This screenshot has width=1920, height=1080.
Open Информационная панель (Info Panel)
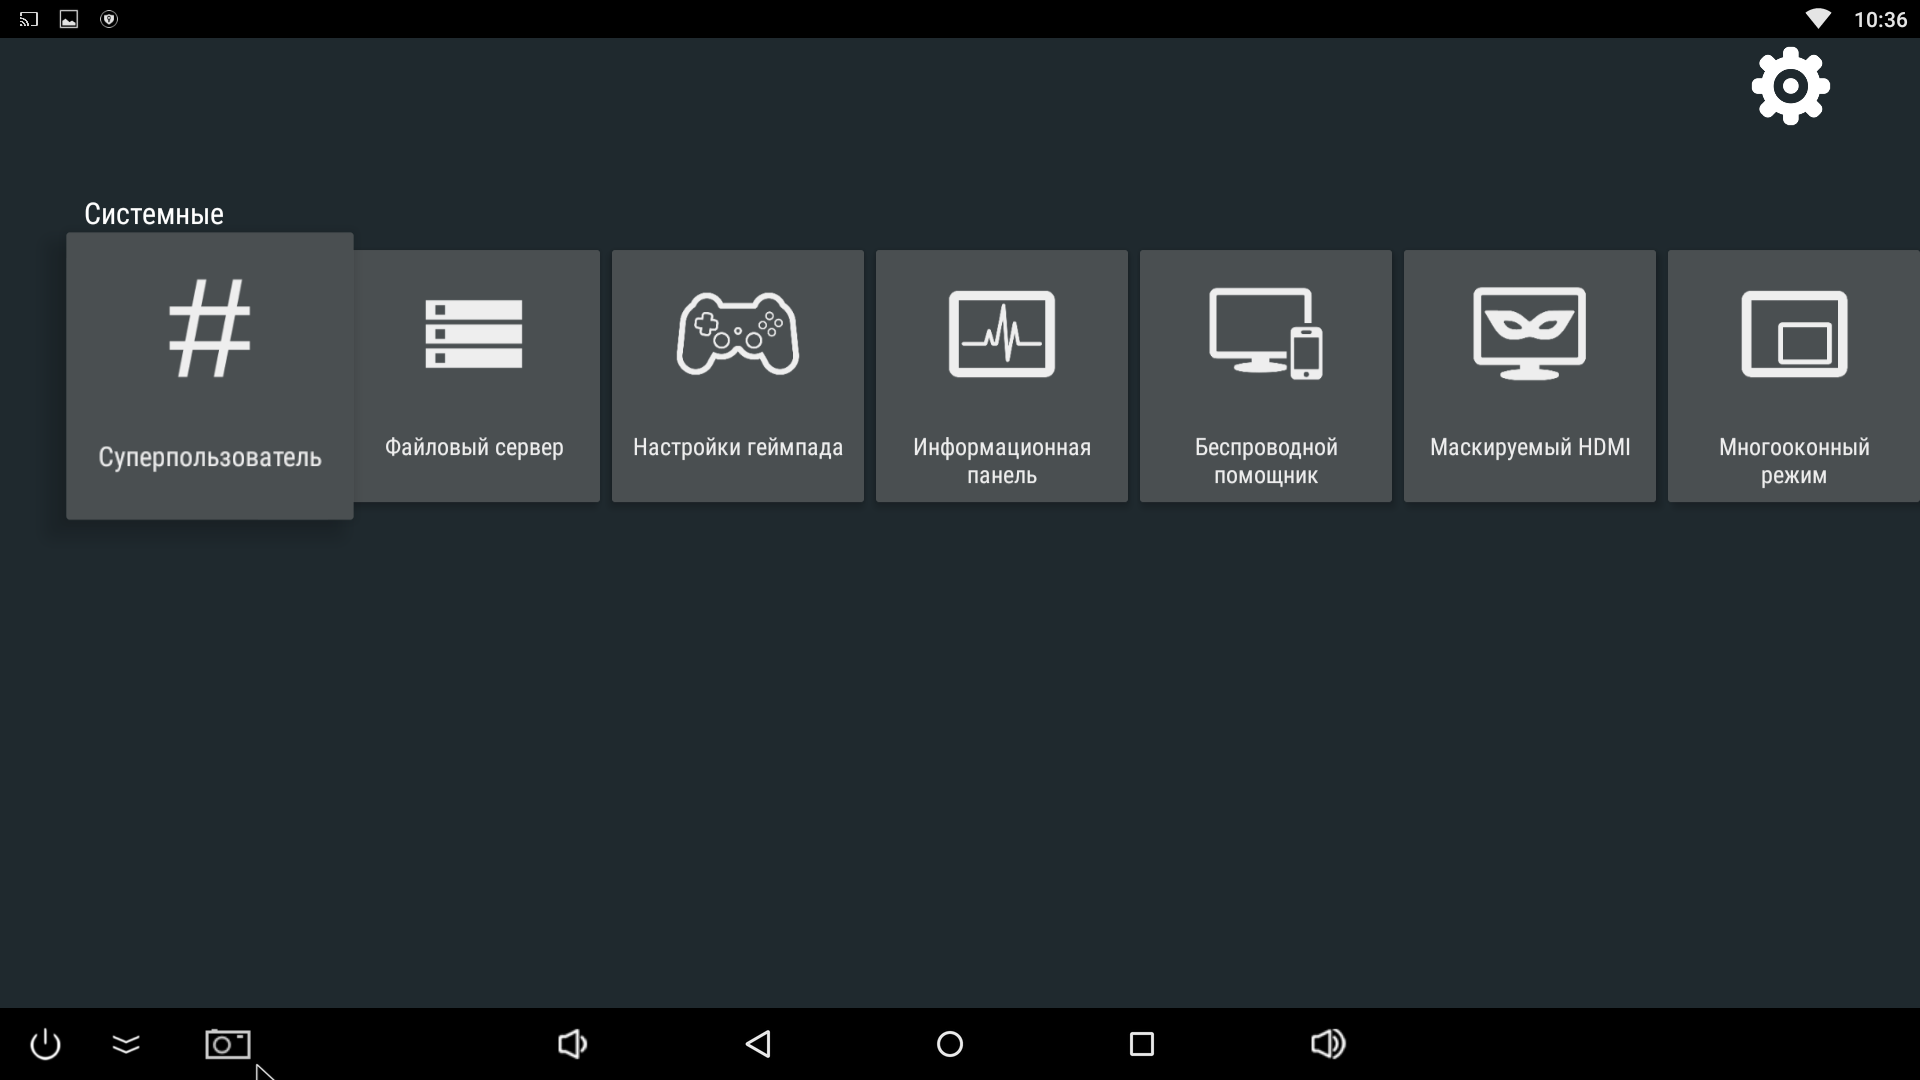coord(1002,373)
